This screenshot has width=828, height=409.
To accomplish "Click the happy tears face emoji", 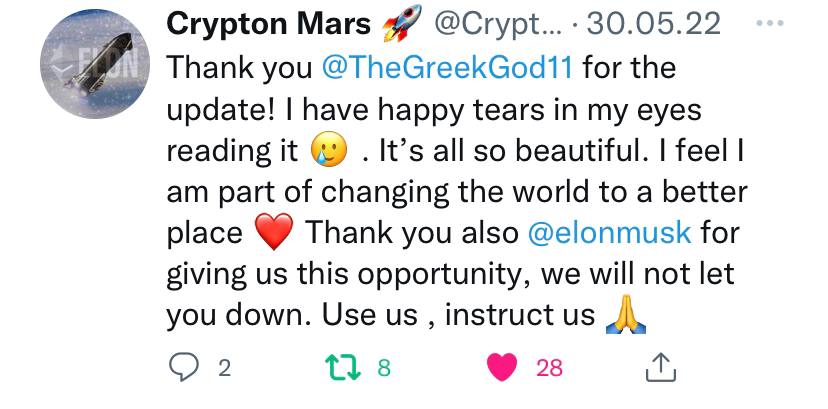I will click(329, 149).
